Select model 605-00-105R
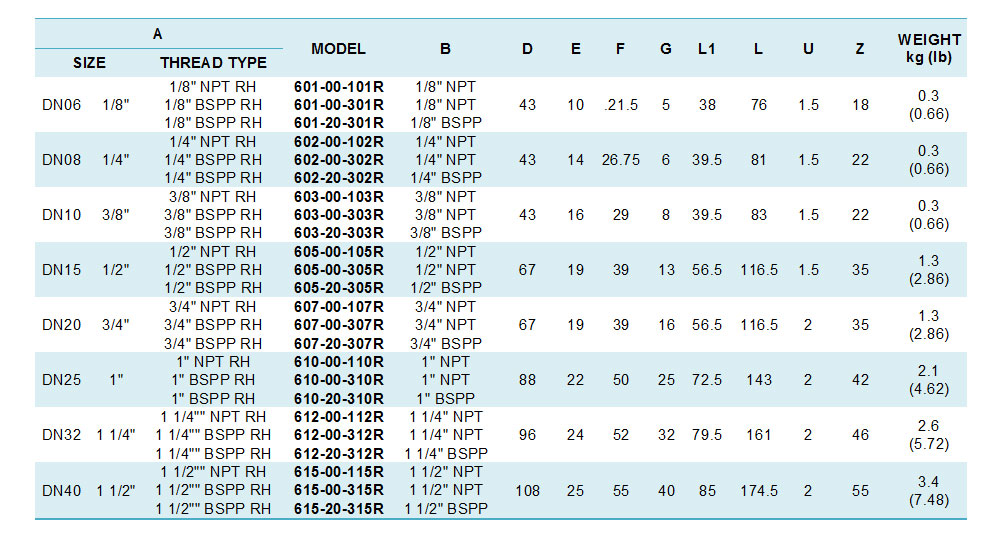 click(x=339, y=251)
